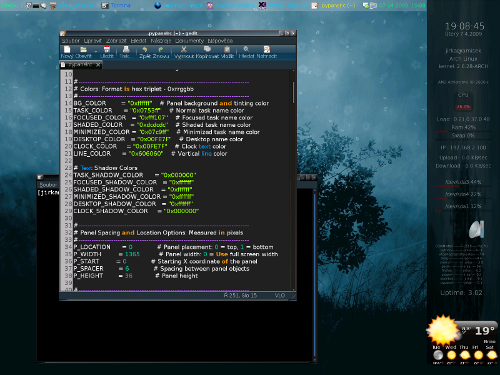Click the P_START line
This screenshot has width=500, height=375.
(165, 261)
